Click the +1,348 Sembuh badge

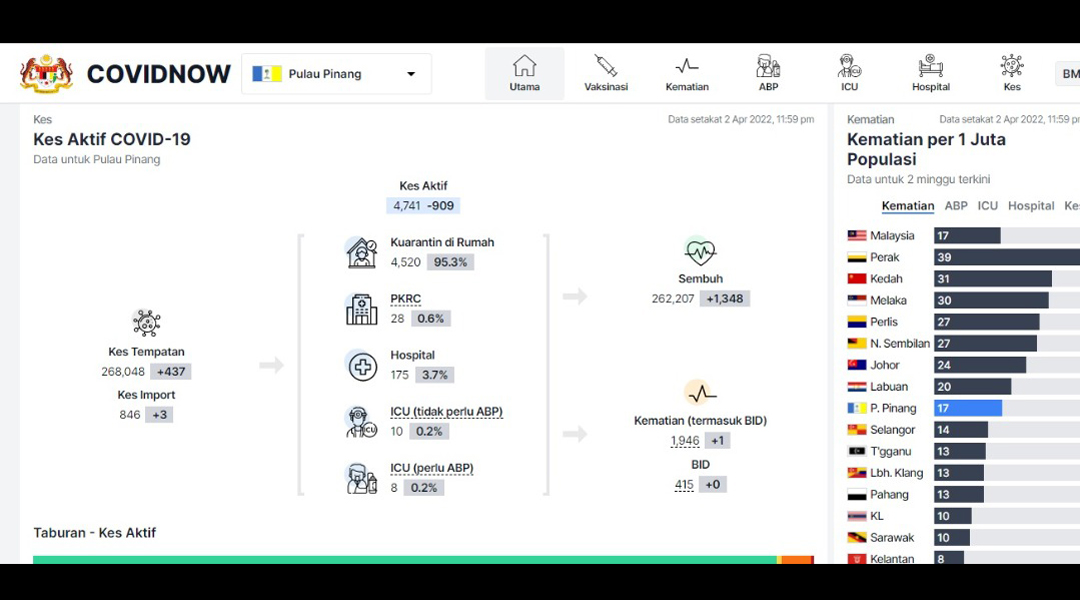(725, 298)
